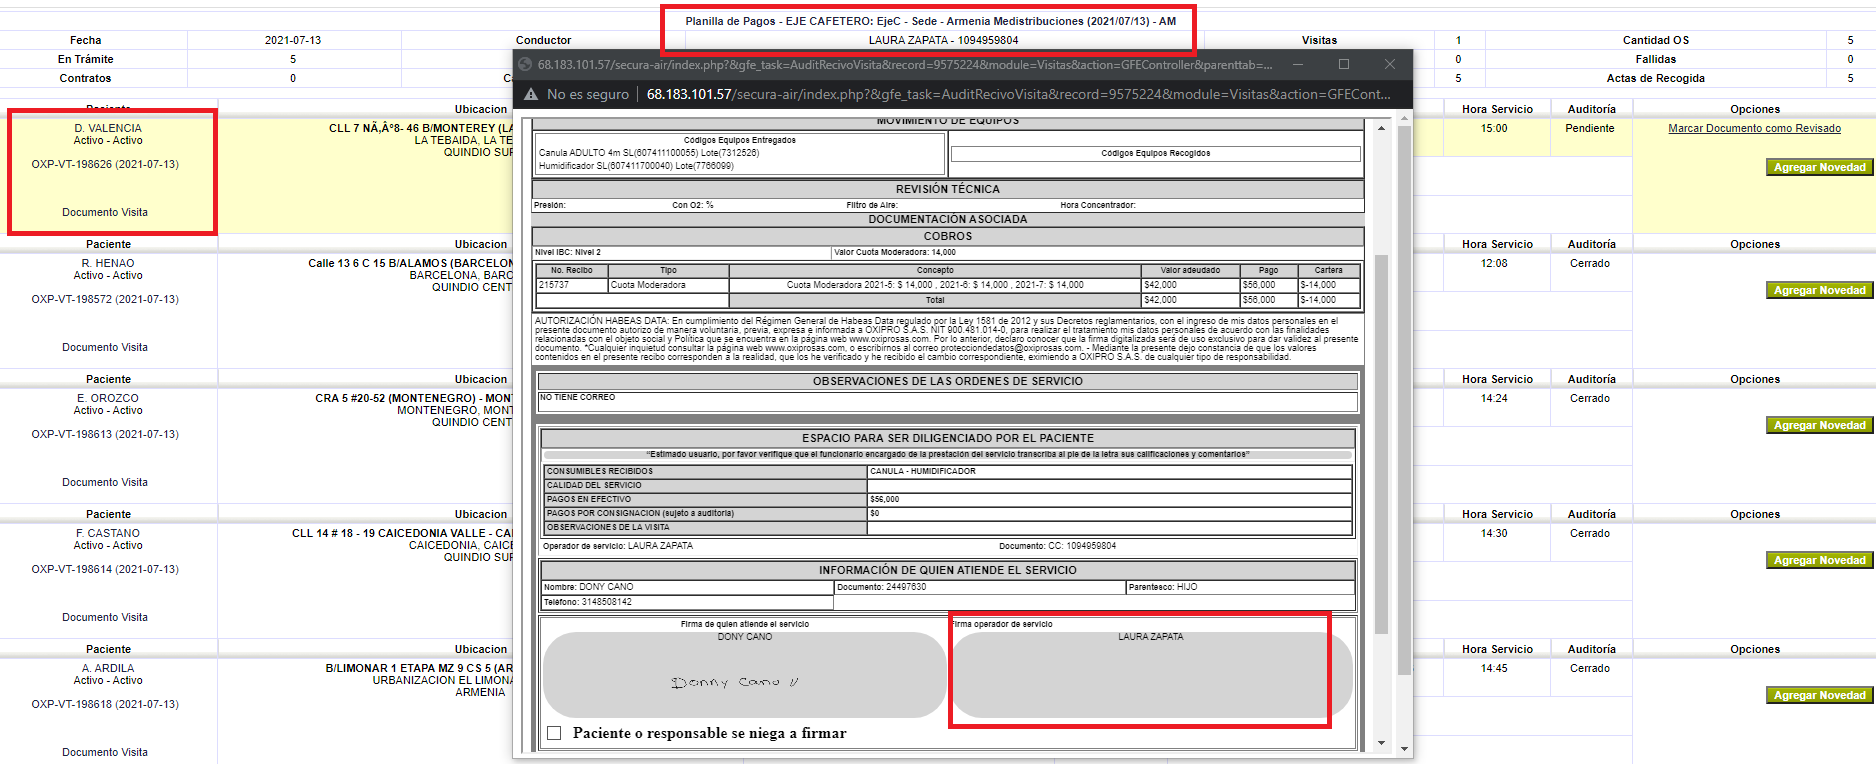Click patient name F. CASTANO
Screen dimensions: 1876x764
[108, 533]
